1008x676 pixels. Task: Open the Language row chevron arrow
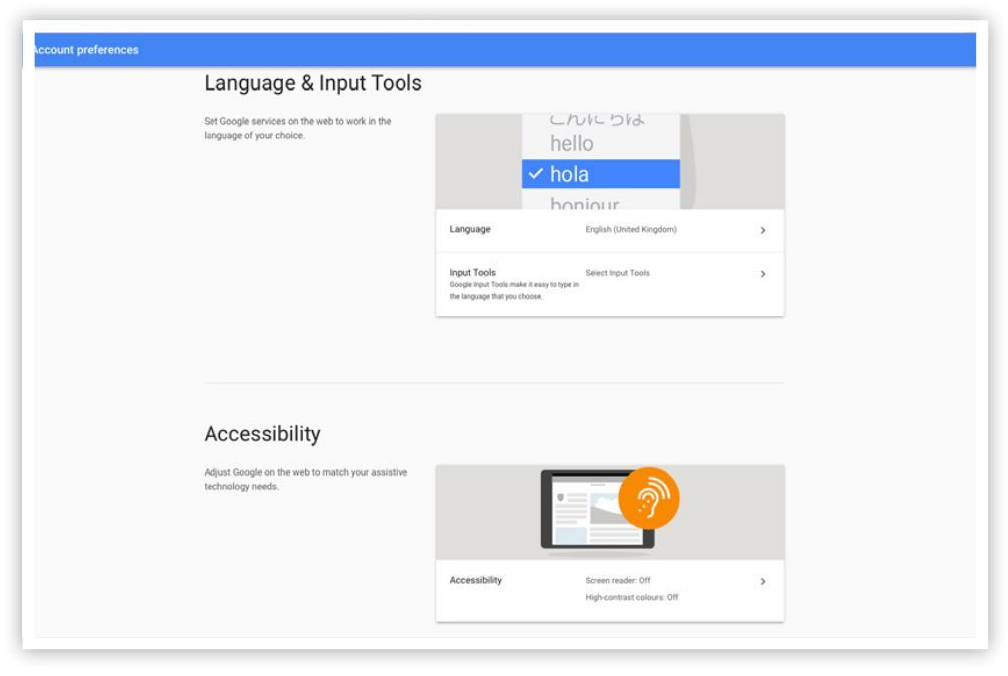[763, 230]
